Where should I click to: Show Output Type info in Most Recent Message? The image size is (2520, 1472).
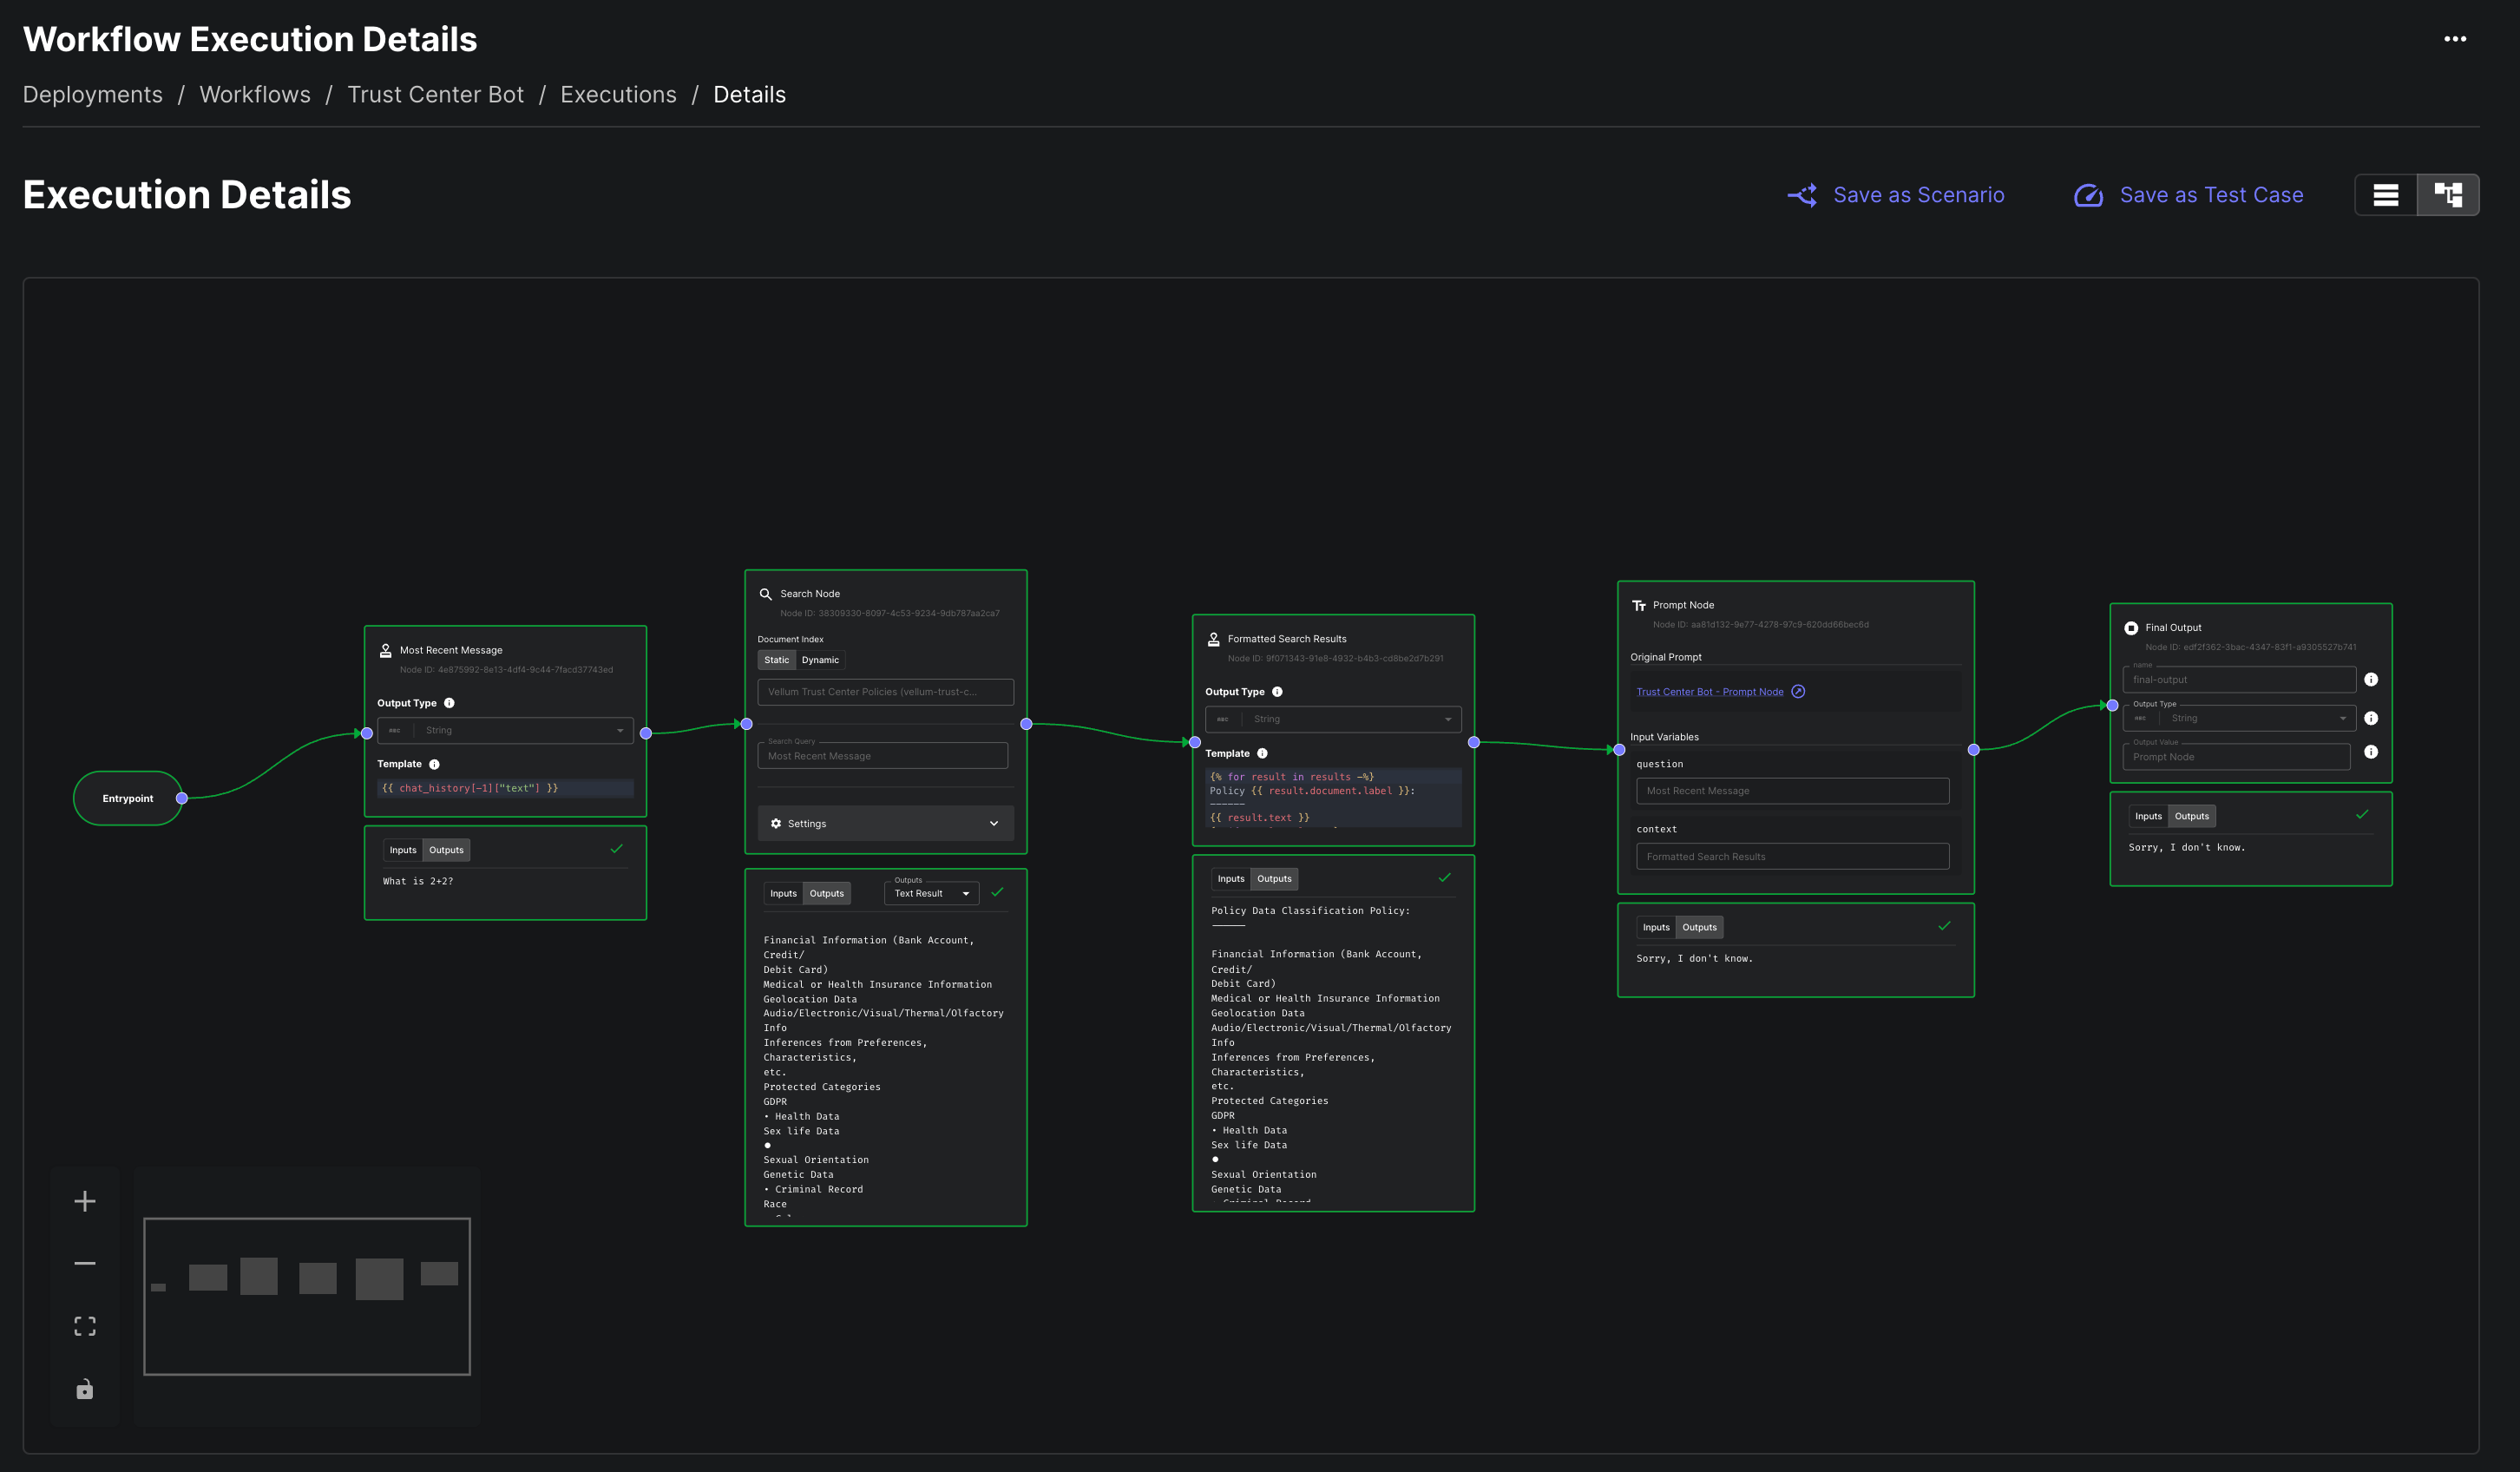[x=449, y=703]
